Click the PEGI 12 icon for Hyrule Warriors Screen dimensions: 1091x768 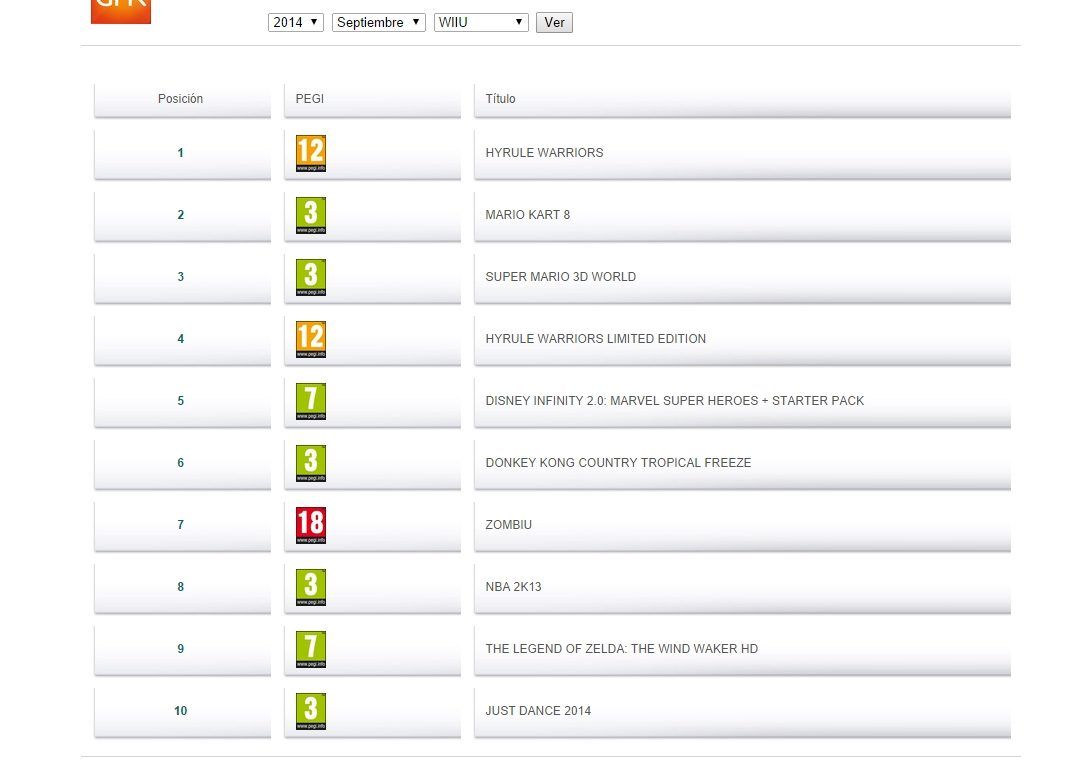tap(310, 153)
